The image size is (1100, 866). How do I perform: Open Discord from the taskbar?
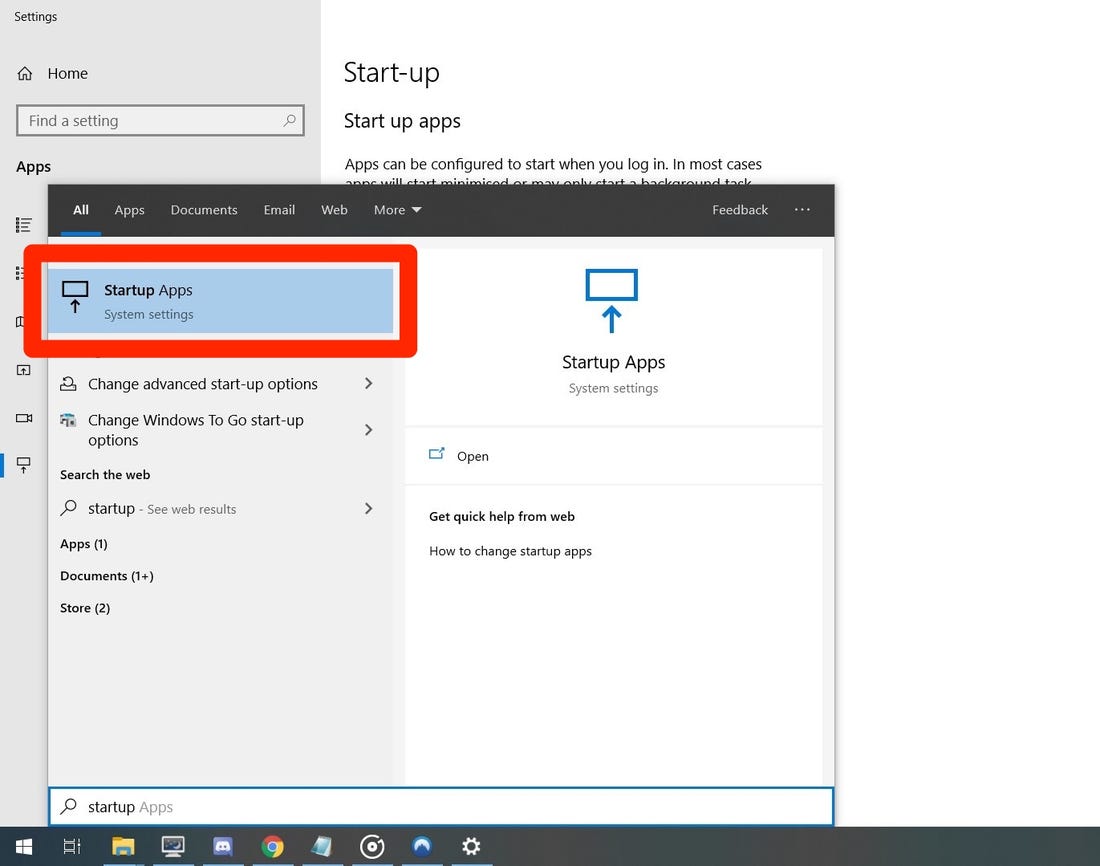pyautogui.click(x=222, y=846)
